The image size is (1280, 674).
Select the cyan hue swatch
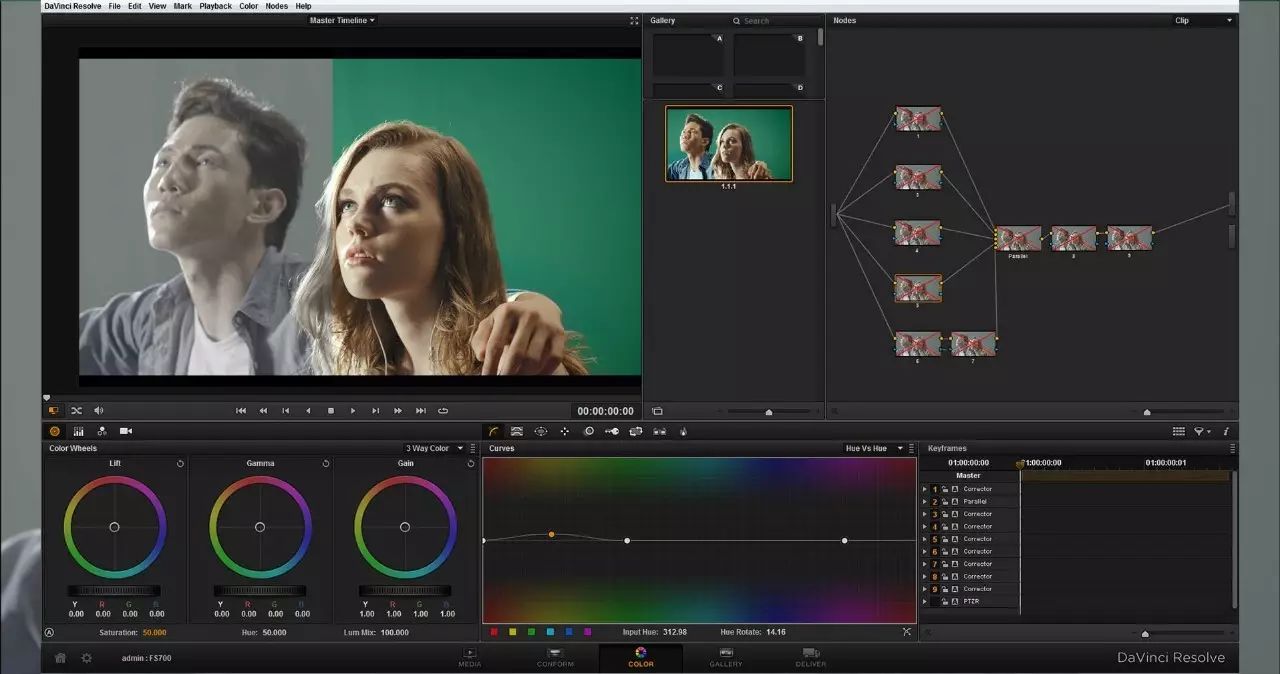(x=550, y=632)
